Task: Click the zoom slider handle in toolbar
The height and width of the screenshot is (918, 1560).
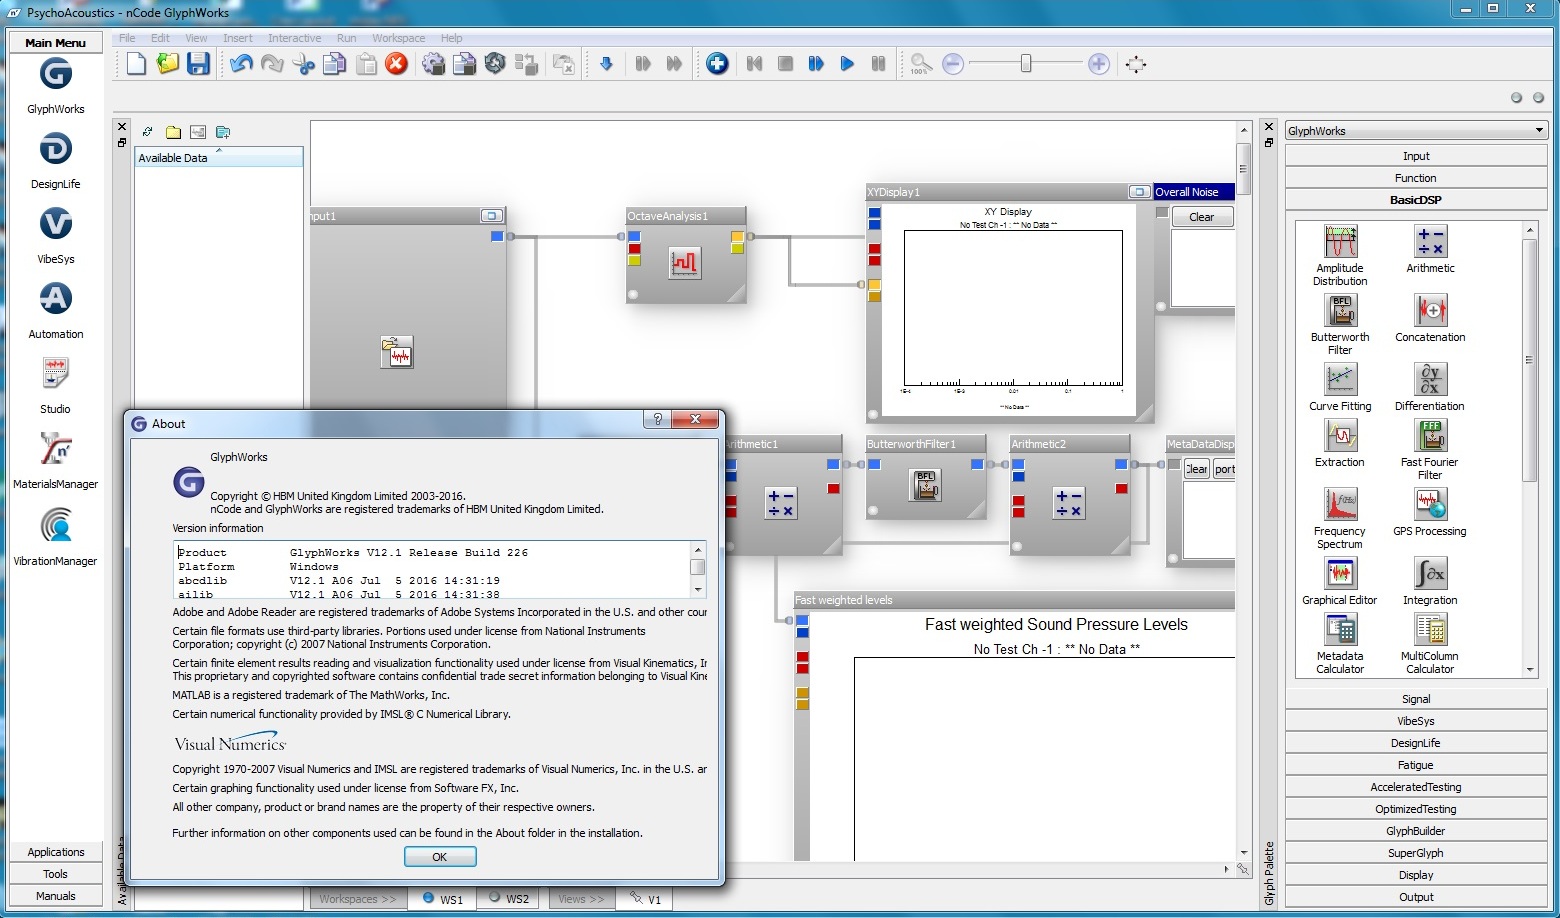Action: (x=1025, y=64)
